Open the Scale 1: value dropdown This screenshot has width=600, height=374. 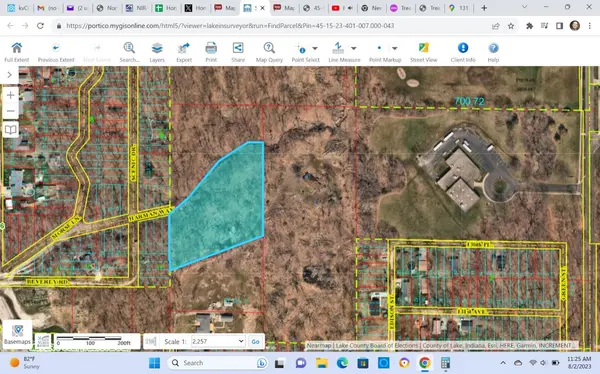coord(218,341)
